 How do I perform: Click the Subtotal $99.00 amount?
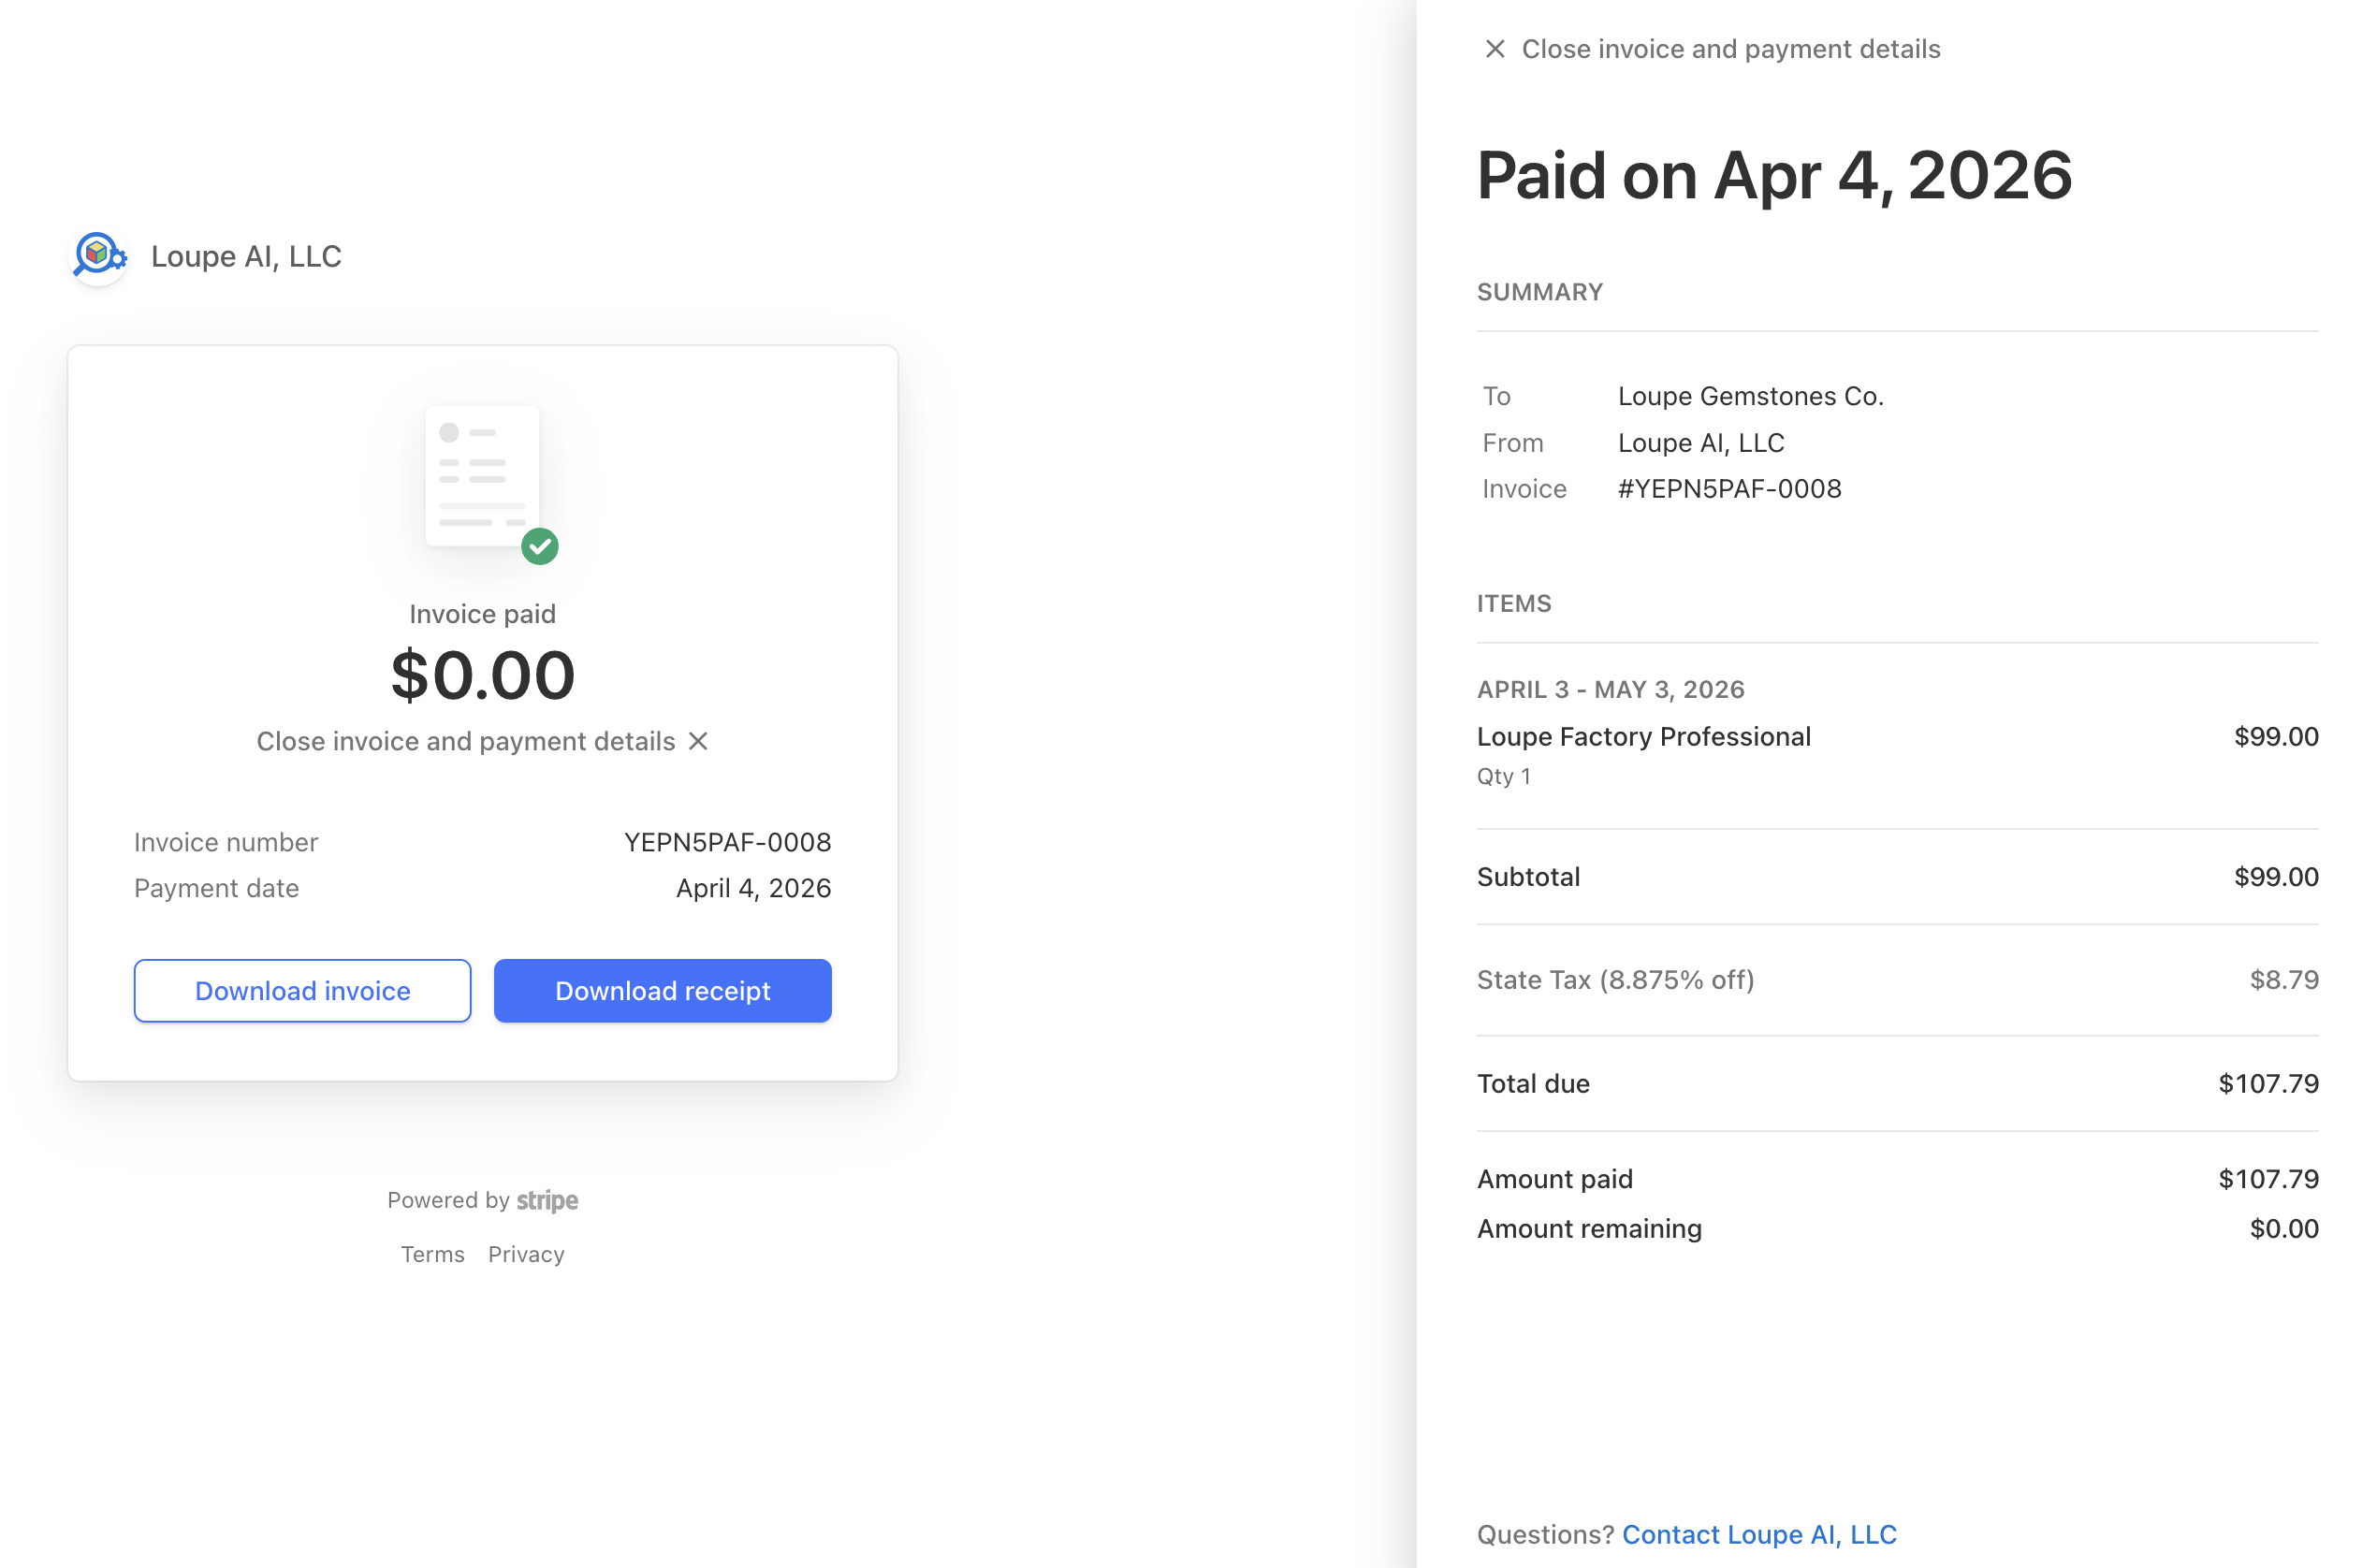click(x=2276, y=877)
